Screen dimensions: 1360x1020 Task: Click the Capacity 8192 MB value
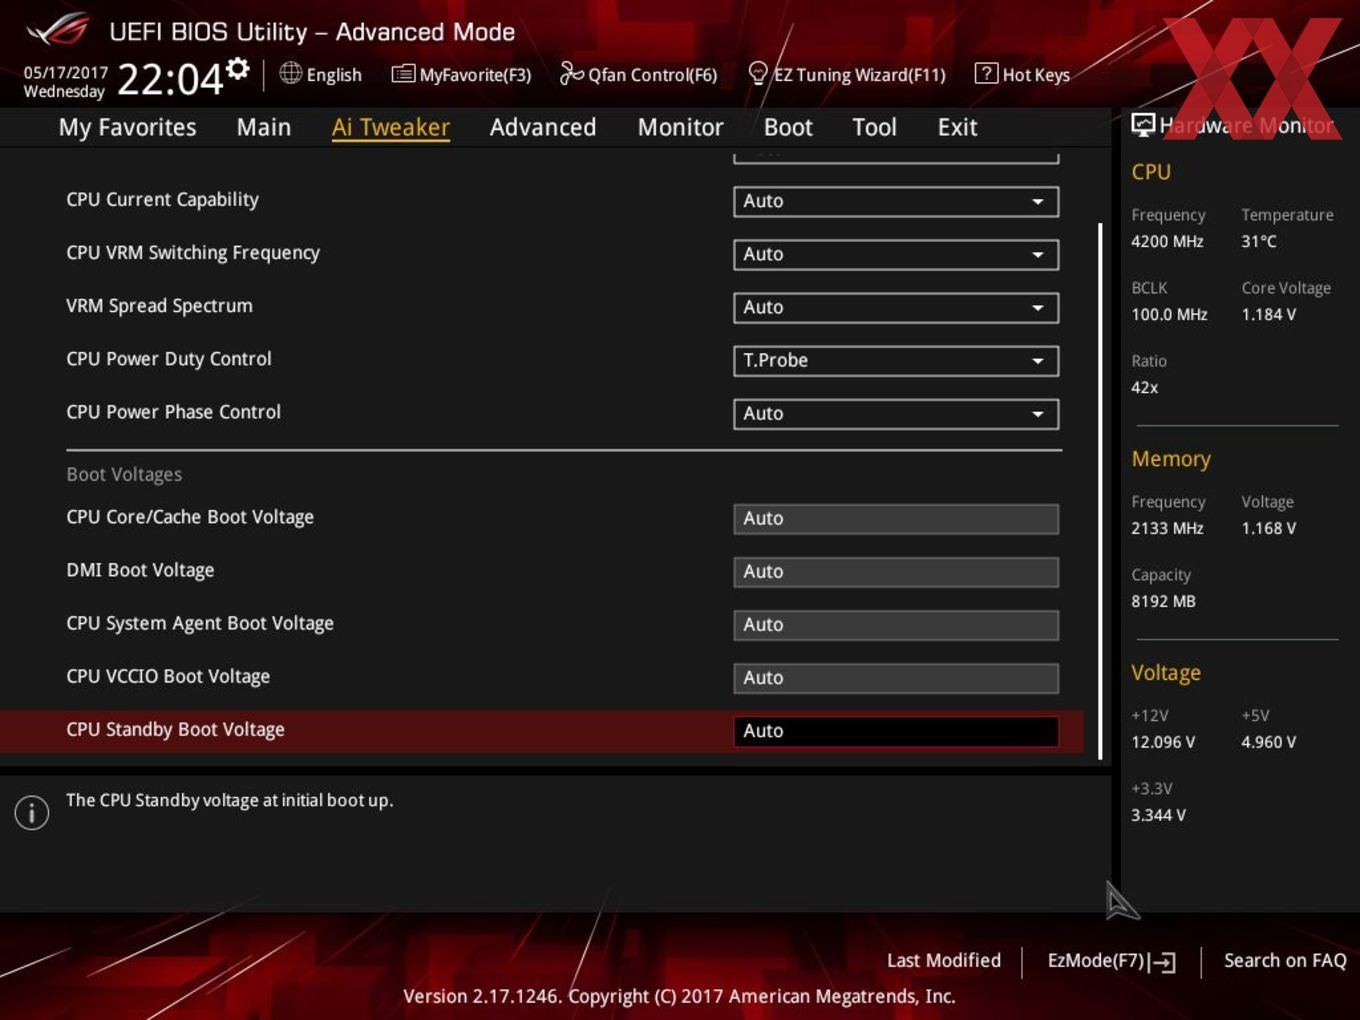click(x=1163, y=601)
